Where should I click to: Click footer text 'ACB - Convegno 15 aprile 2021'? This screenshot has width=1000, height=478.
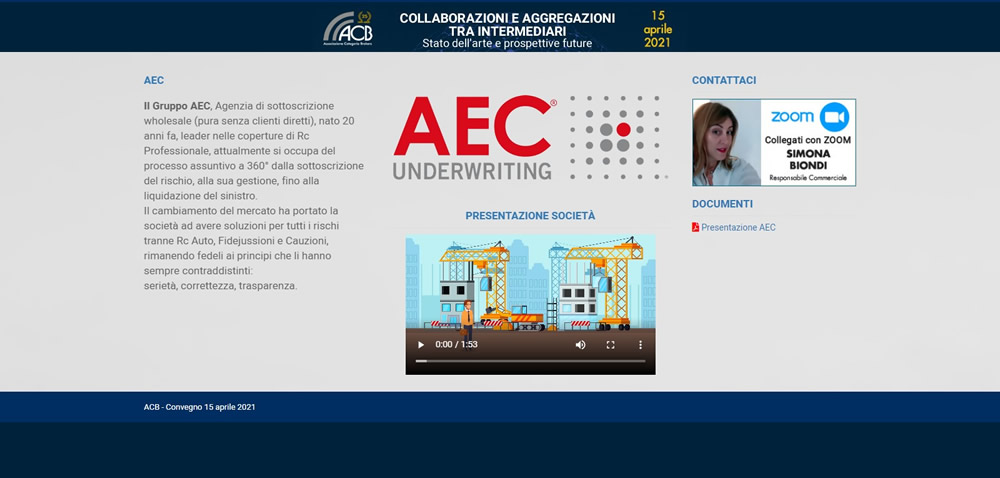(x=199, y=407)
